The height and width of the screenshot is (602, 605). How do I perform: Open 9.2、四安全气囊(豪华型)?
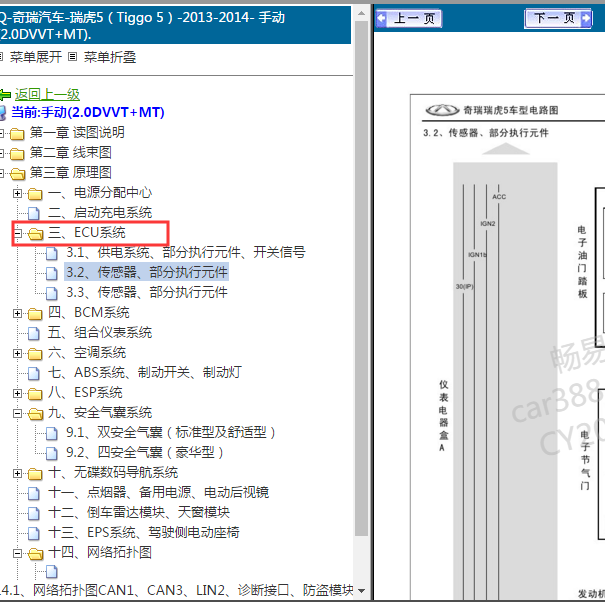145,452
